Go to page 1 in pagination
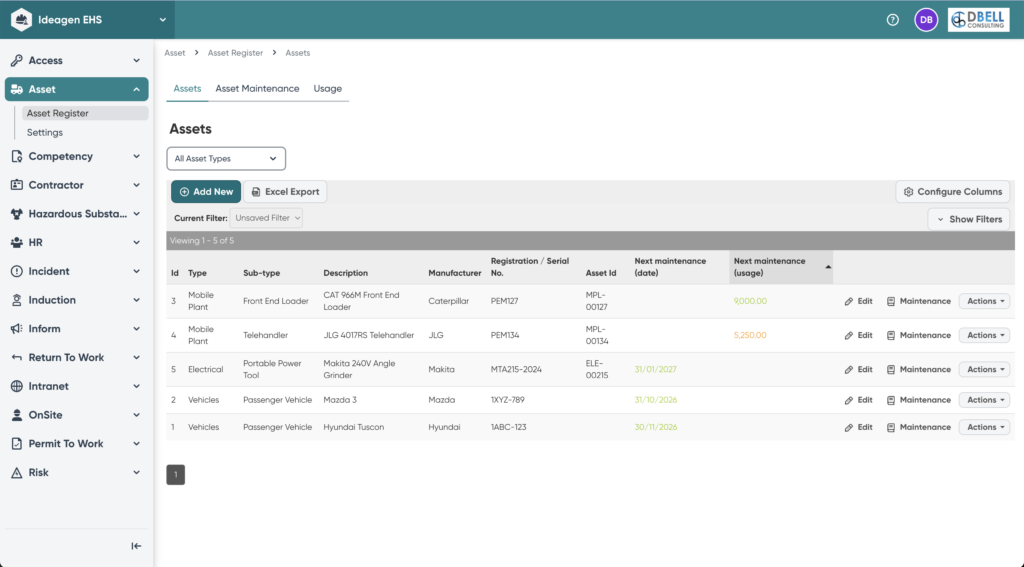 [x=176, y=475]
